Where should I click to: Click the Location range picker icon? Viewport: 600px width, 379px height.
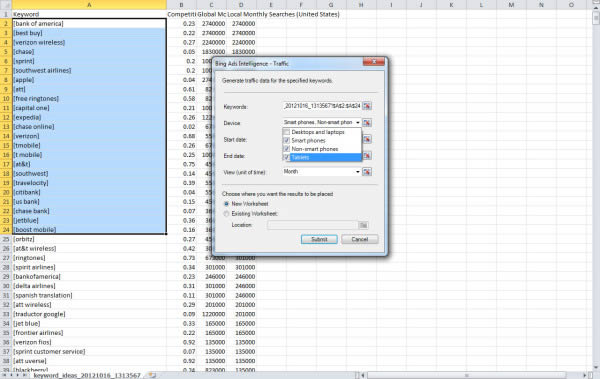click(x=364, y=225)
